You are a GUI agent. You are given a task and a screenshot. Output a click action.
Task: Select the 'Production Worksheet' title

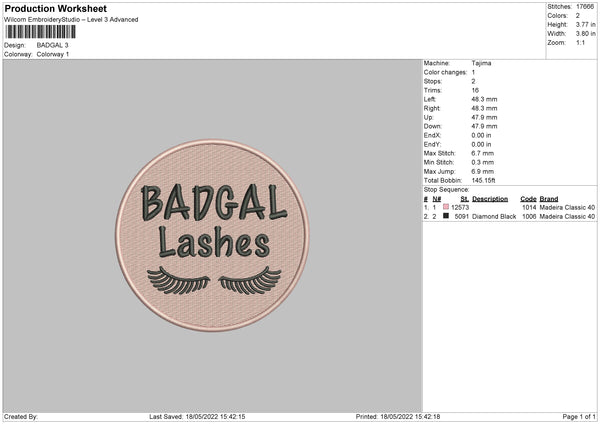click(x=55, y=8)
